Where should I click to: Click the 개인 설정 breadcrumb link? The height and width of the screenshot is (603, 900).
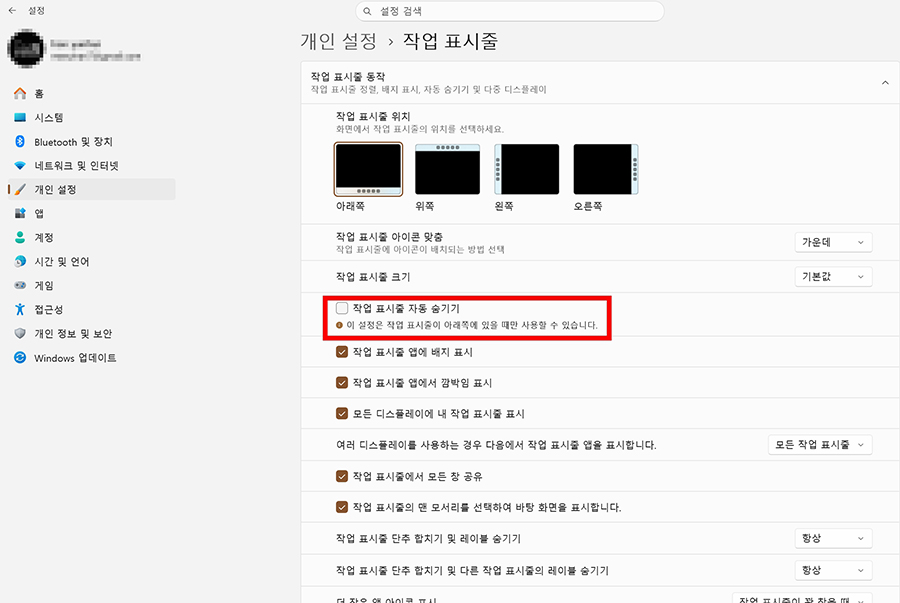point(339,41)
